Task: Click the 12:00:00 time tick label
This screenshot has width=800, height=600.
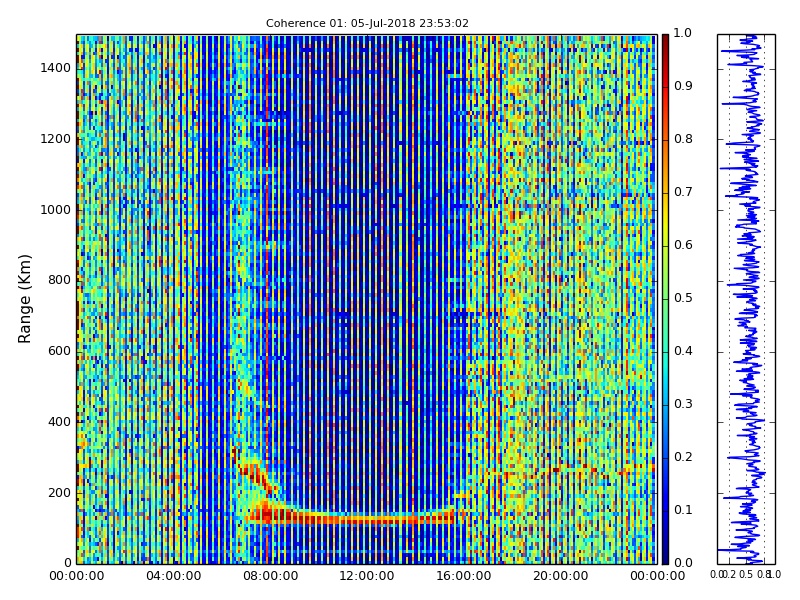Action: [x=367, y=576]
